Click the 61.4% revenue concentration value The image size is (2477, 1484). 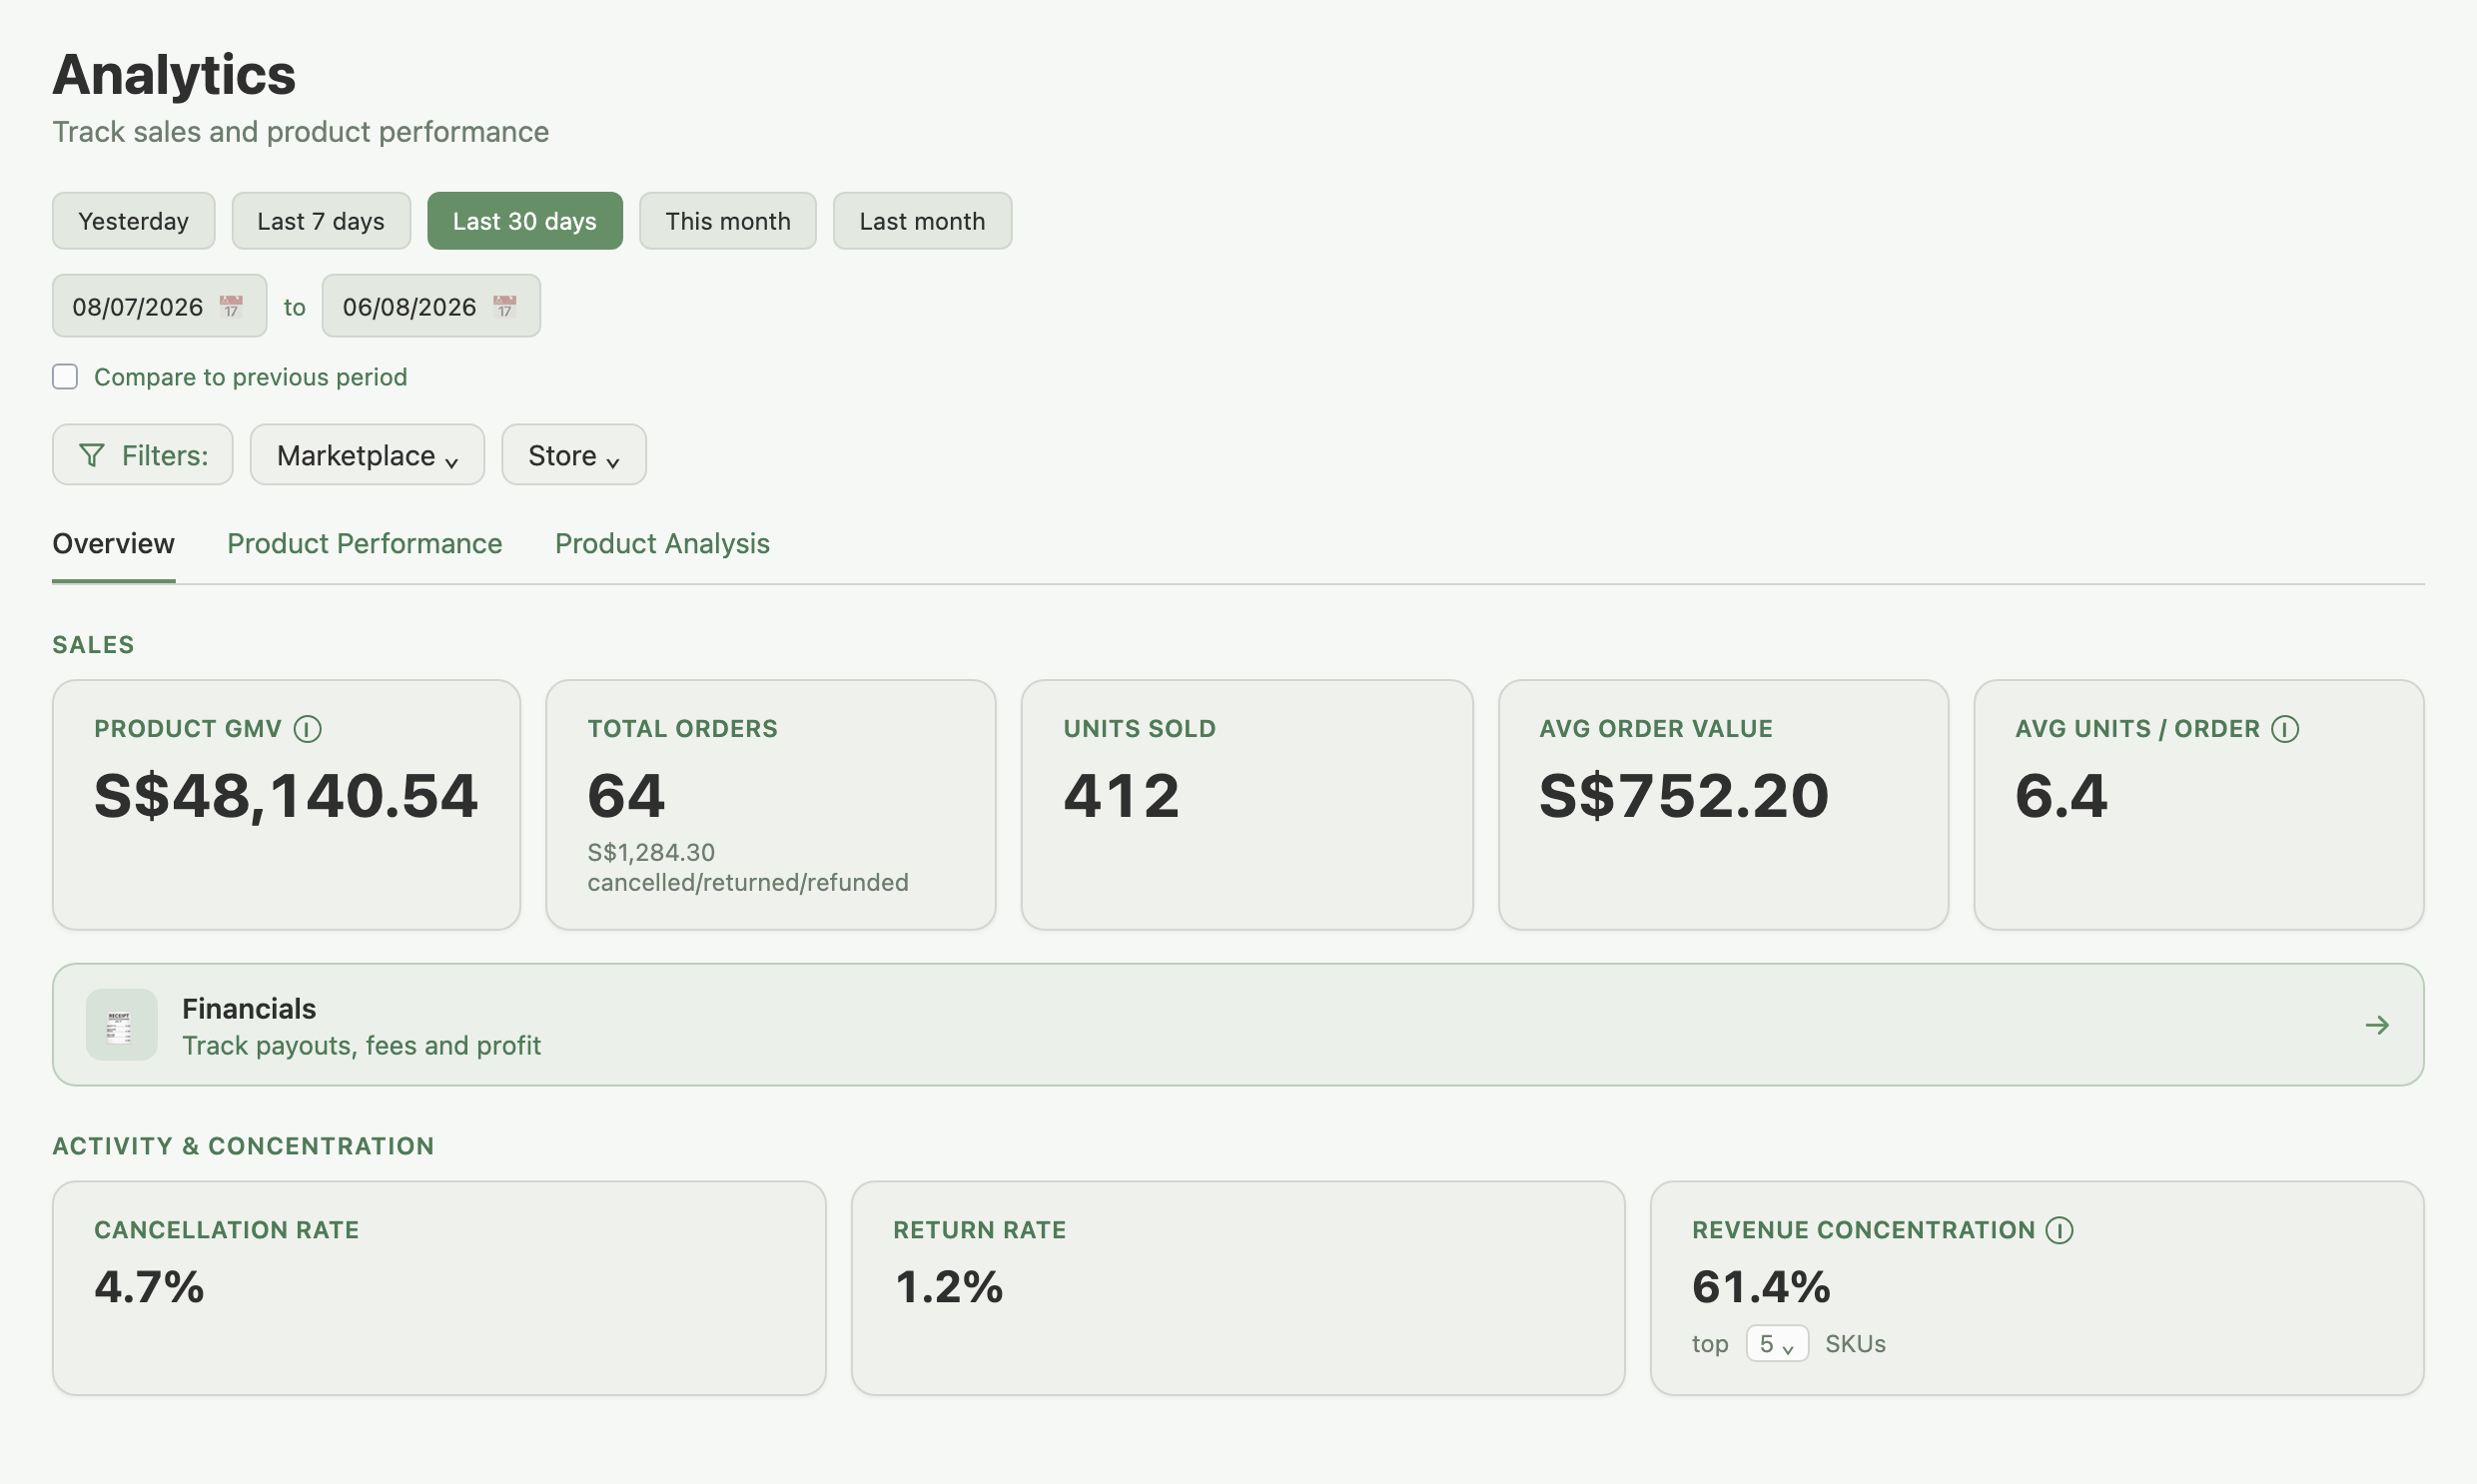point(1761,1287)
